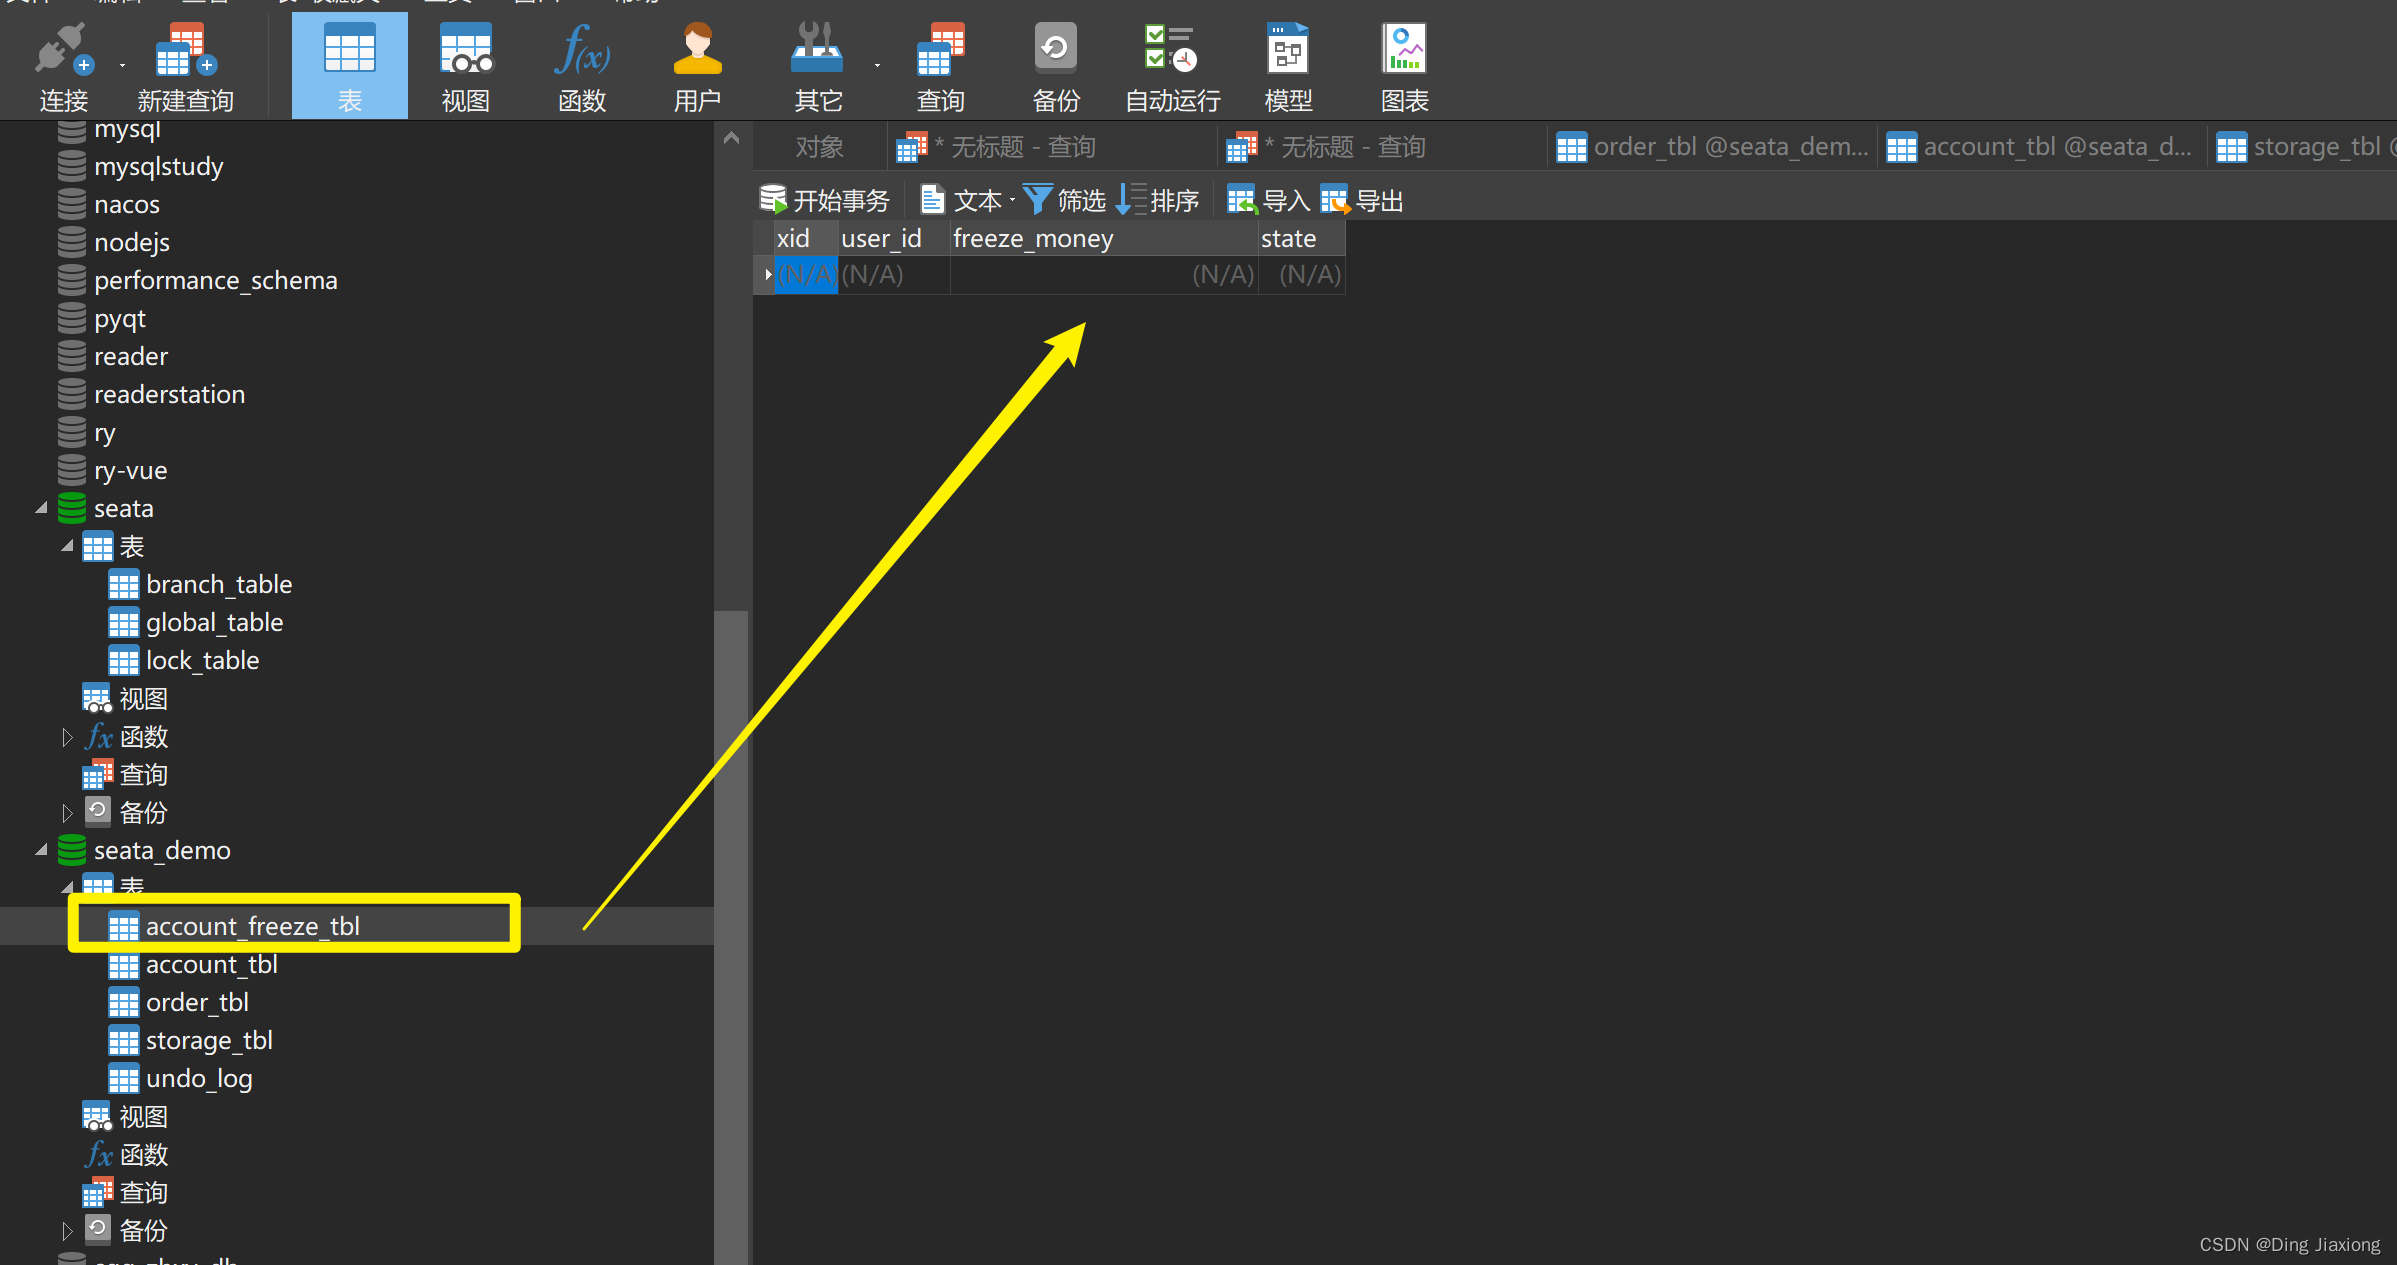Click the Filter (筛选) button

pos(1064,200)
